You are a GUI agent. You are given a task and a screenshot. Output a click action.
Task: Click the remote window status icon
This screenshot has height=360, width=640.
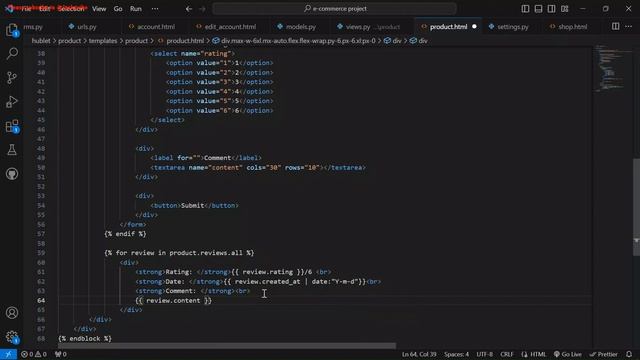click(x=8, y=354)
